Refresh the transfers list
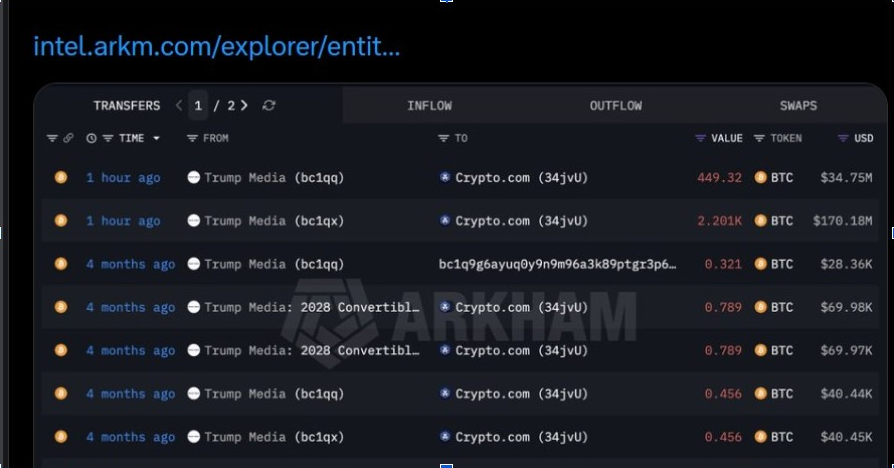The height and width of the screenshot is (468, 894). [269, 105]
